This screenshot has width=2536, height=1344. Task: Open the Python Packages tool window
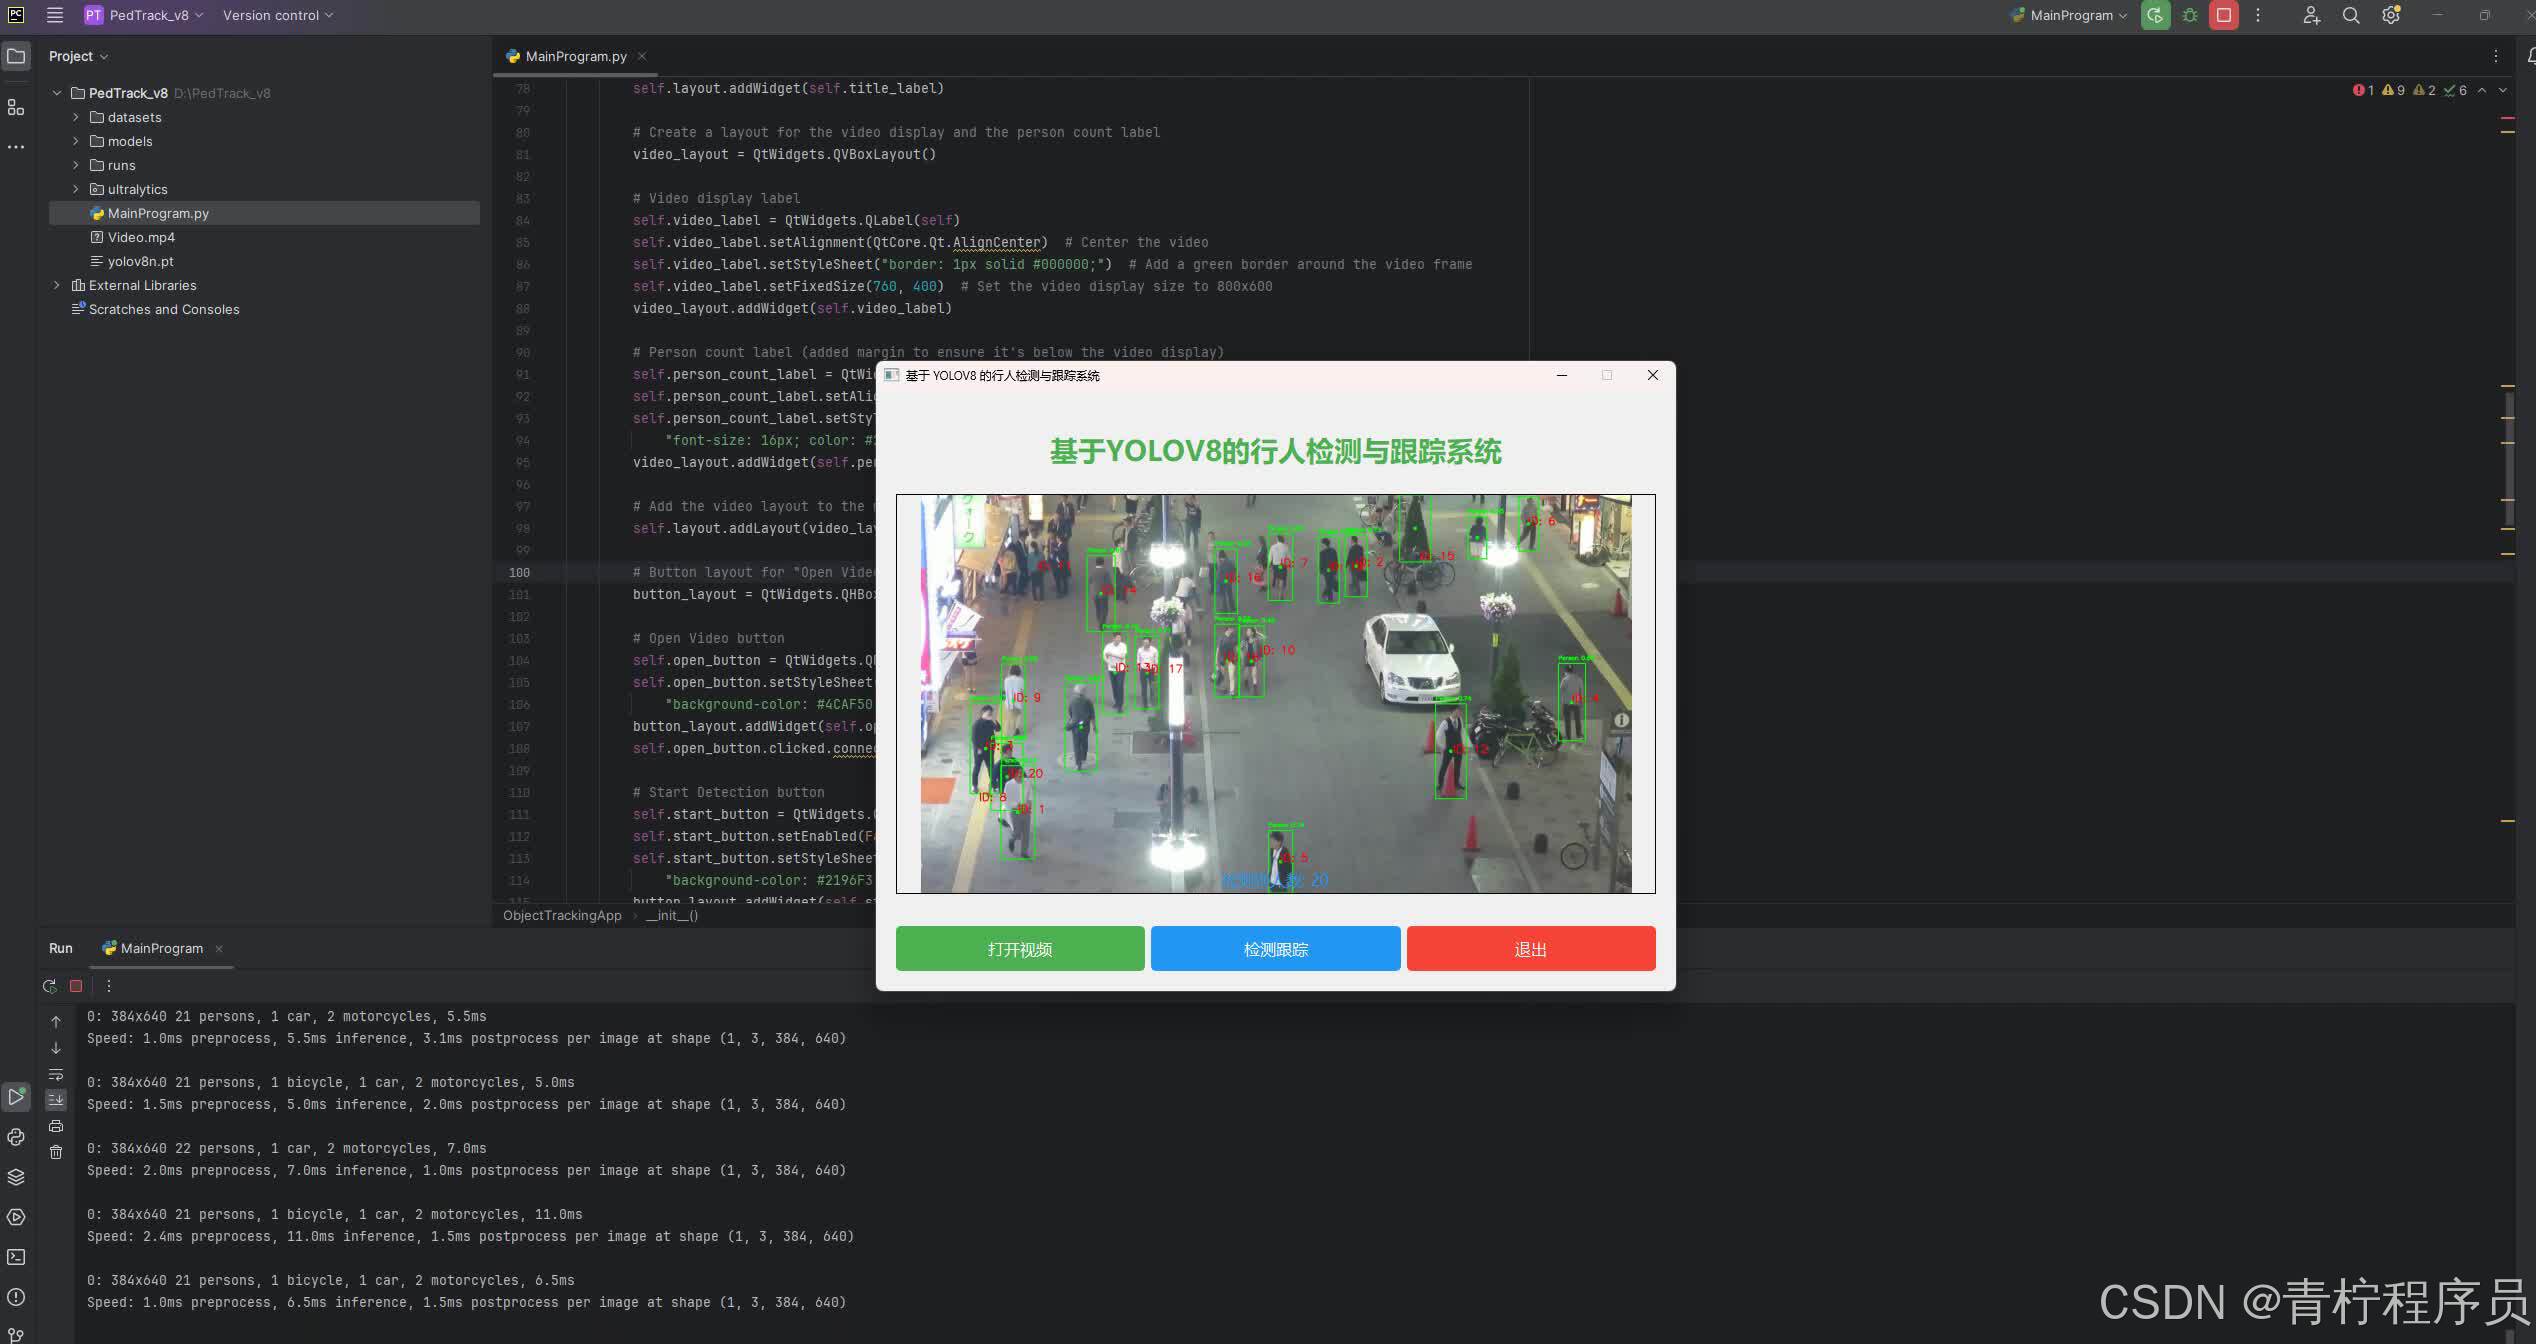click(x=16, y=1177)
